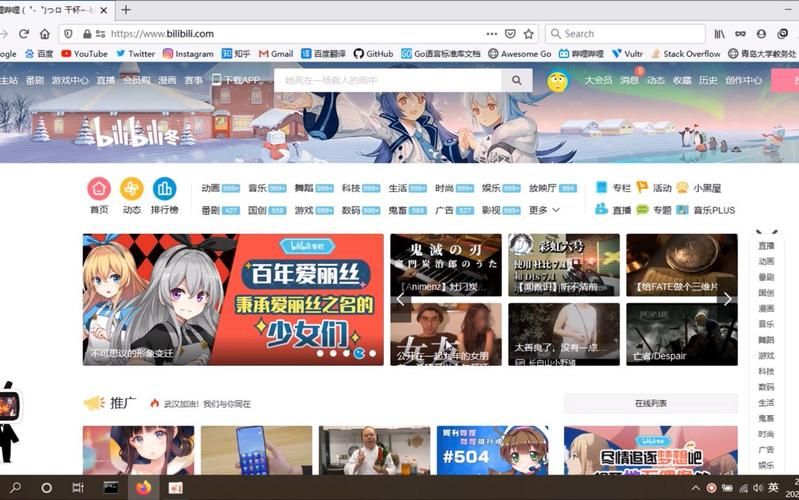Open the 亡者/Despair video thumbnail
This screenshot has width=799, height=500.
click(x=682, y=334)
